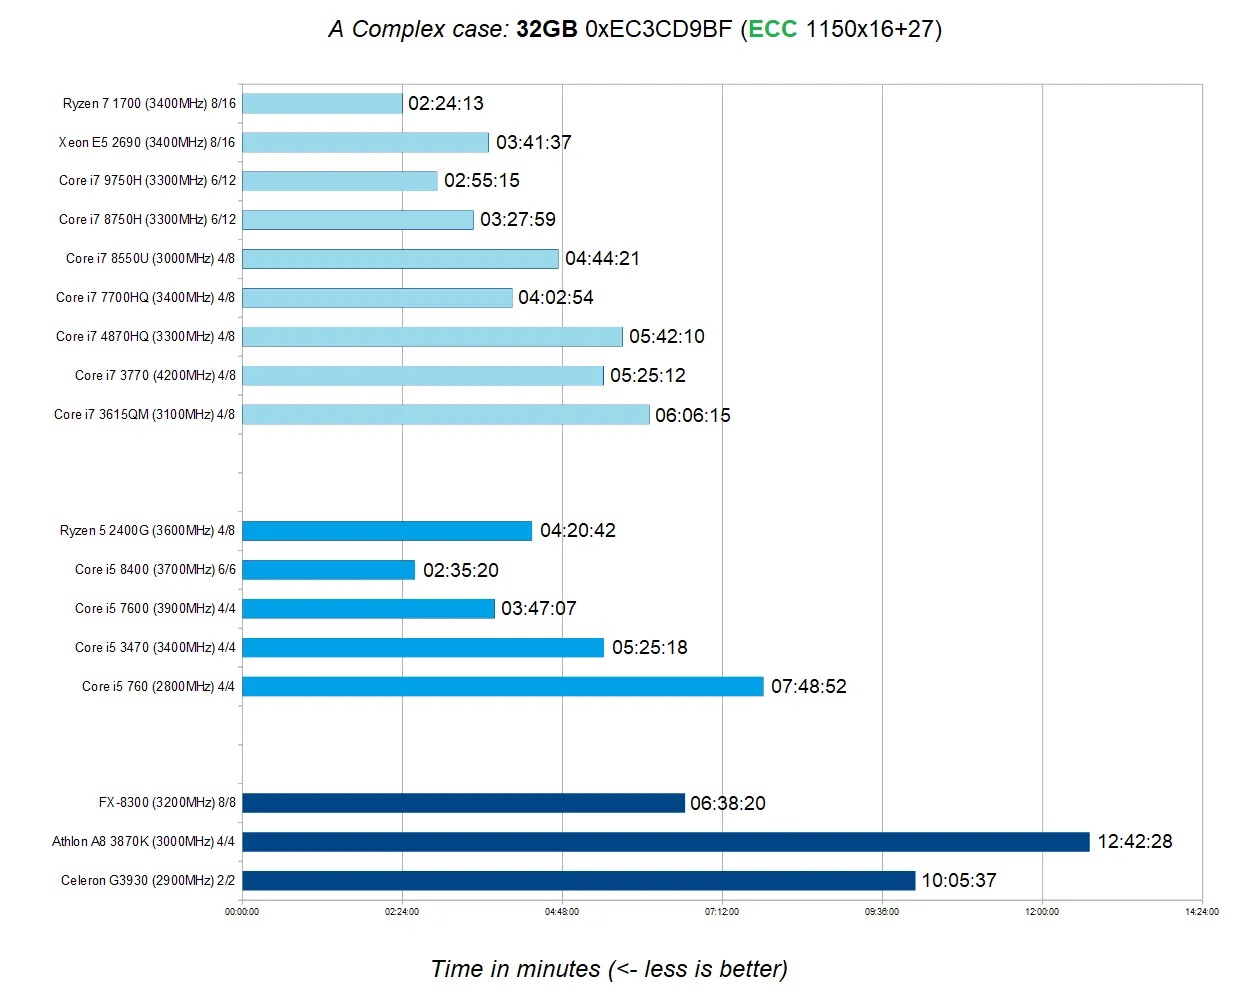The height and width of the screenshot is (1000, 1250).
Task: Click the Core i7 8750H bar
Action: pyautogui.click(x=358, y=220)
